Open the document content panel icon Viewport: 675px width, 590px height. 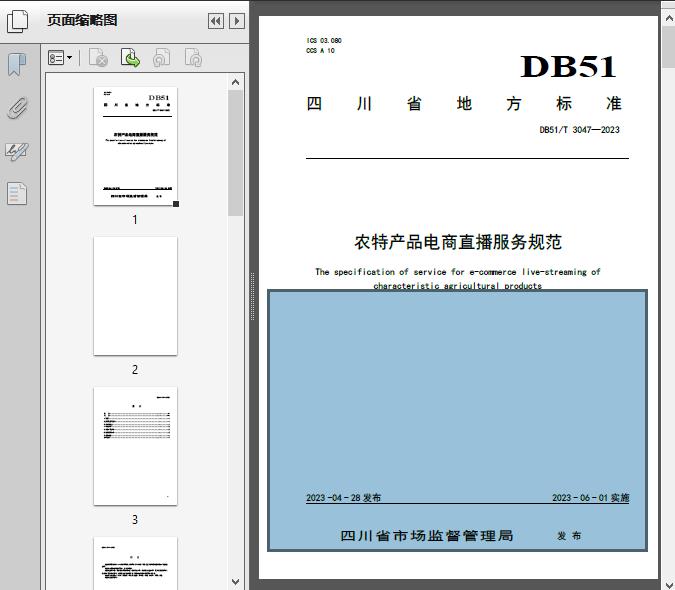tap(17, 194)
